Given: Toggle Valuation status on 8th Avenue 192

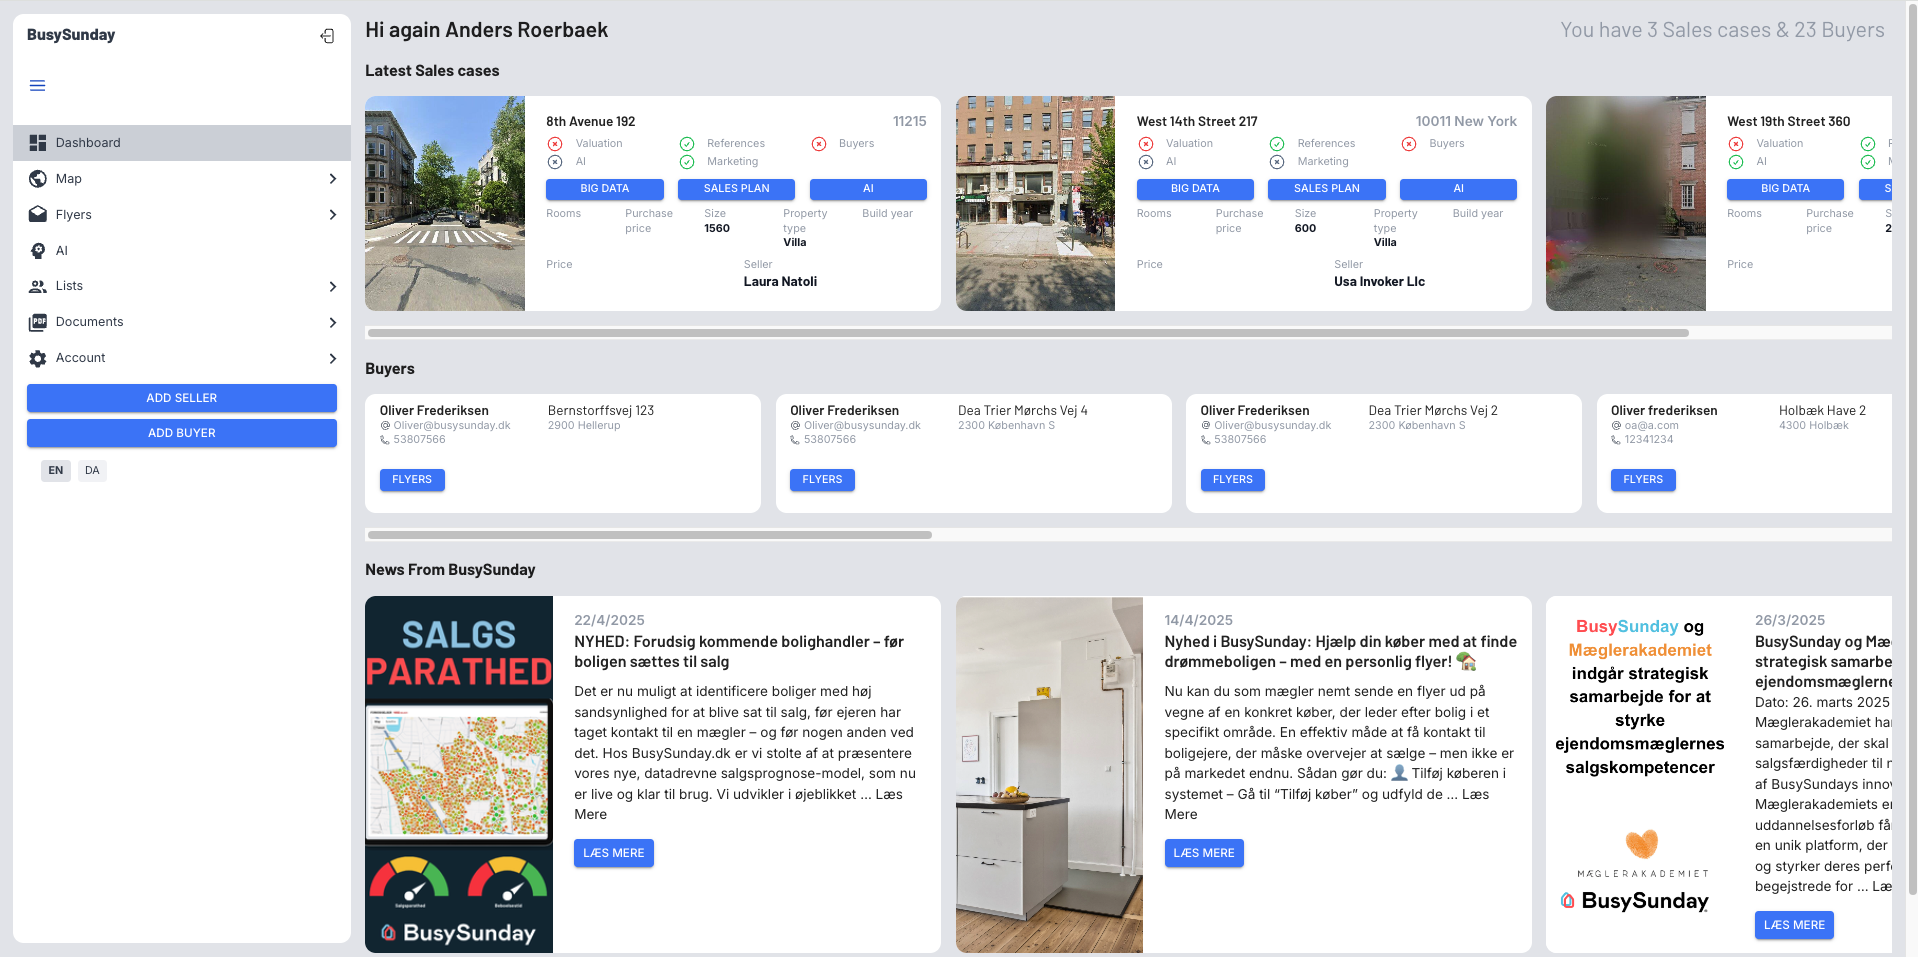Looking at the screenshot, I should (555, 144).
